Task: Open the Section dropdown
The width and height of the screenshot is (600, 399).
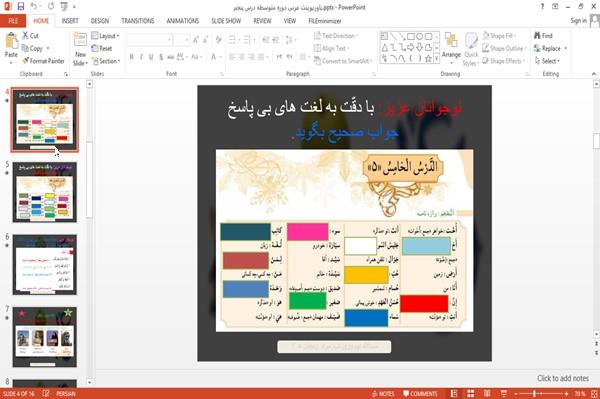Action: point(106,61)
